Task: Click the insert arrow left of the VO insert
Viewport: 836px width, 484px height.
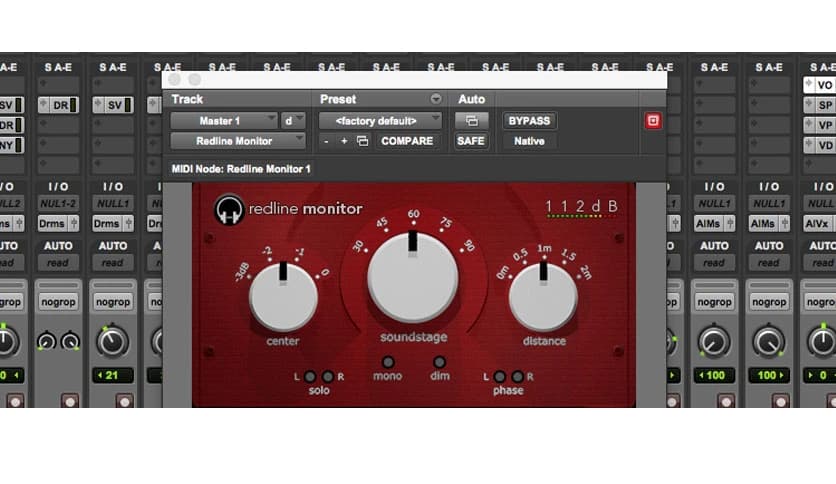Action: (809, 84)
